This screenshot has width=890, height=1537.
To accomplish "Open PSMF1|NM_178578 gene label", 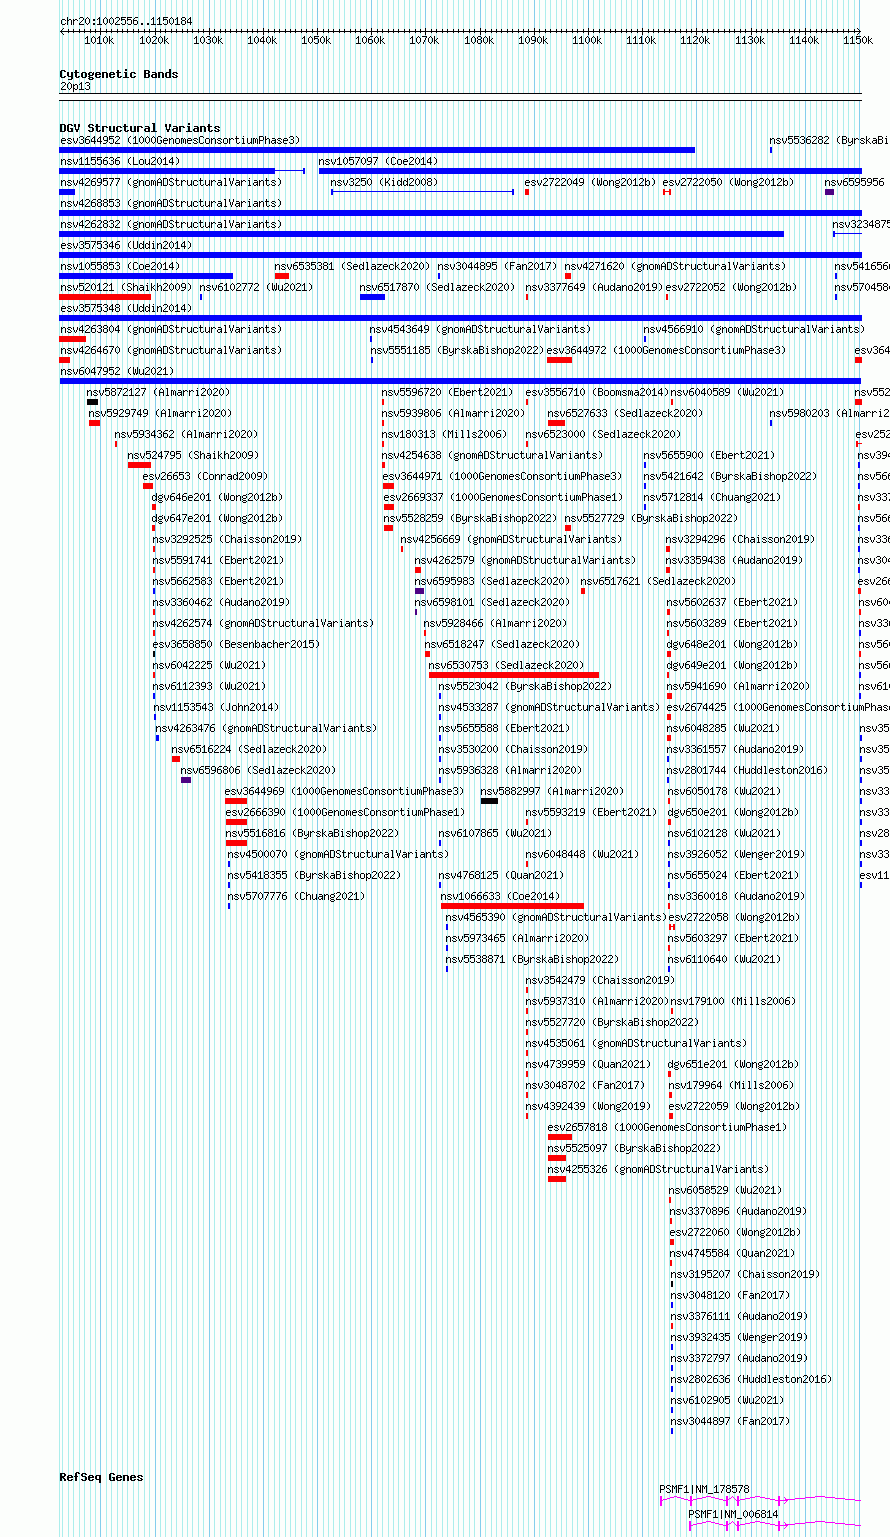I will (704, 1489).
